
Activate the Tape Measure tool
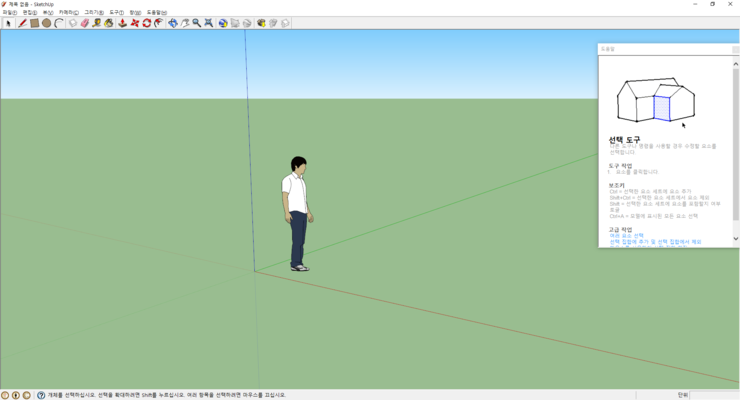click(97, 23)
